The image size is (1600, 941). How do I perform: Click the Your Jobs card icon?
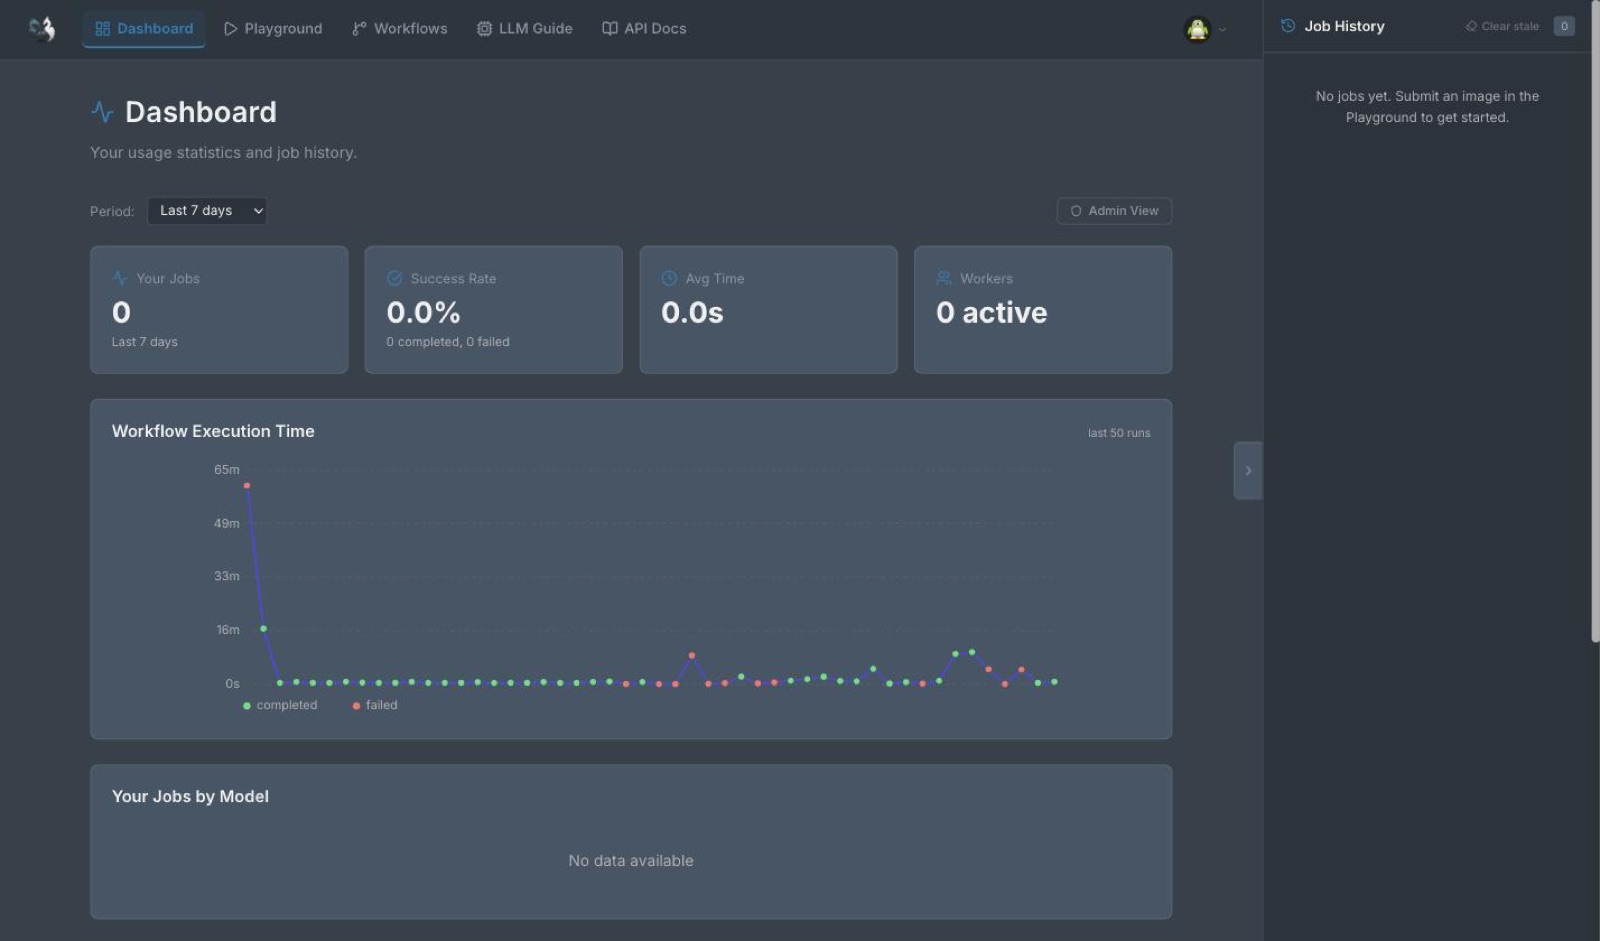click(120, 278)
